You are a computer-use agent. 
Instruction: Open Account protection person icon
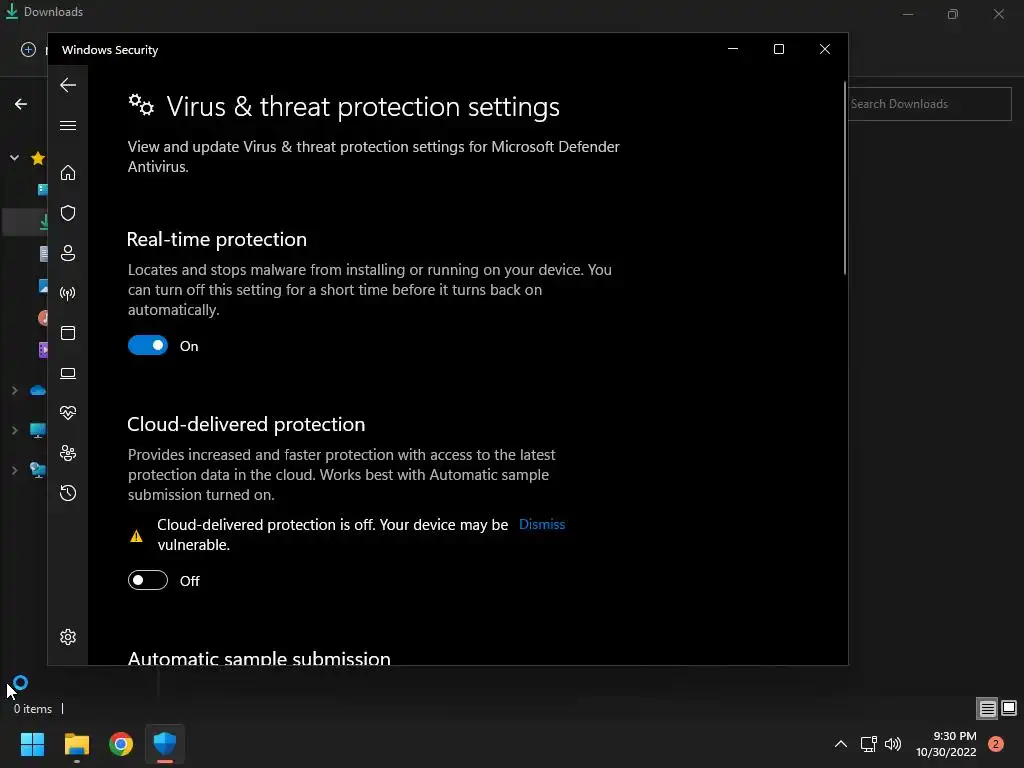(68, 253)
